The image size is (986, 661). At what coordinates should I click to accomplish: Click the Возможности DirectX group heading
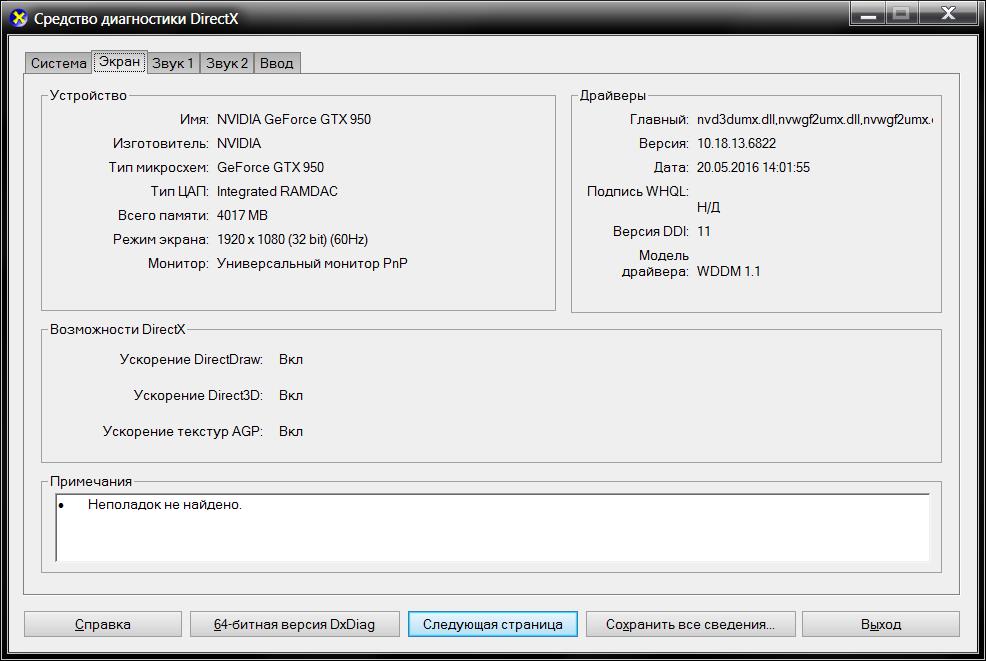(x=118, y=330)
